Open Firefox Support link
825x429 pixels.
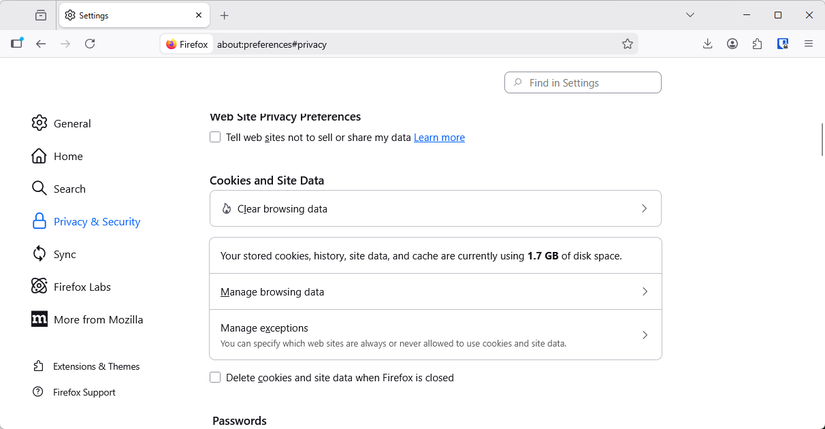pyautogui.click(x=74, y=392)
